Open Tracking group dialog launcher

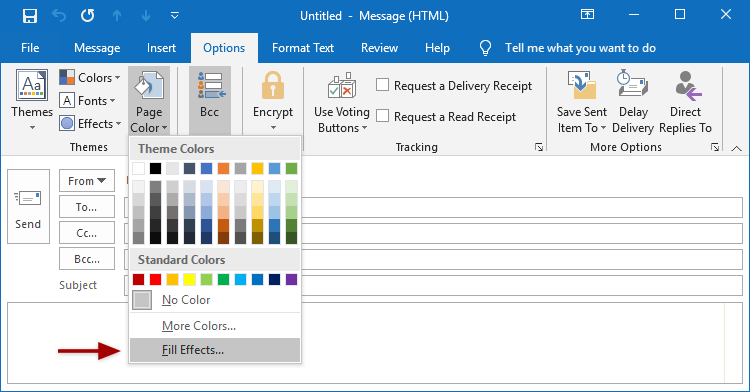click(x=539, y=147)
